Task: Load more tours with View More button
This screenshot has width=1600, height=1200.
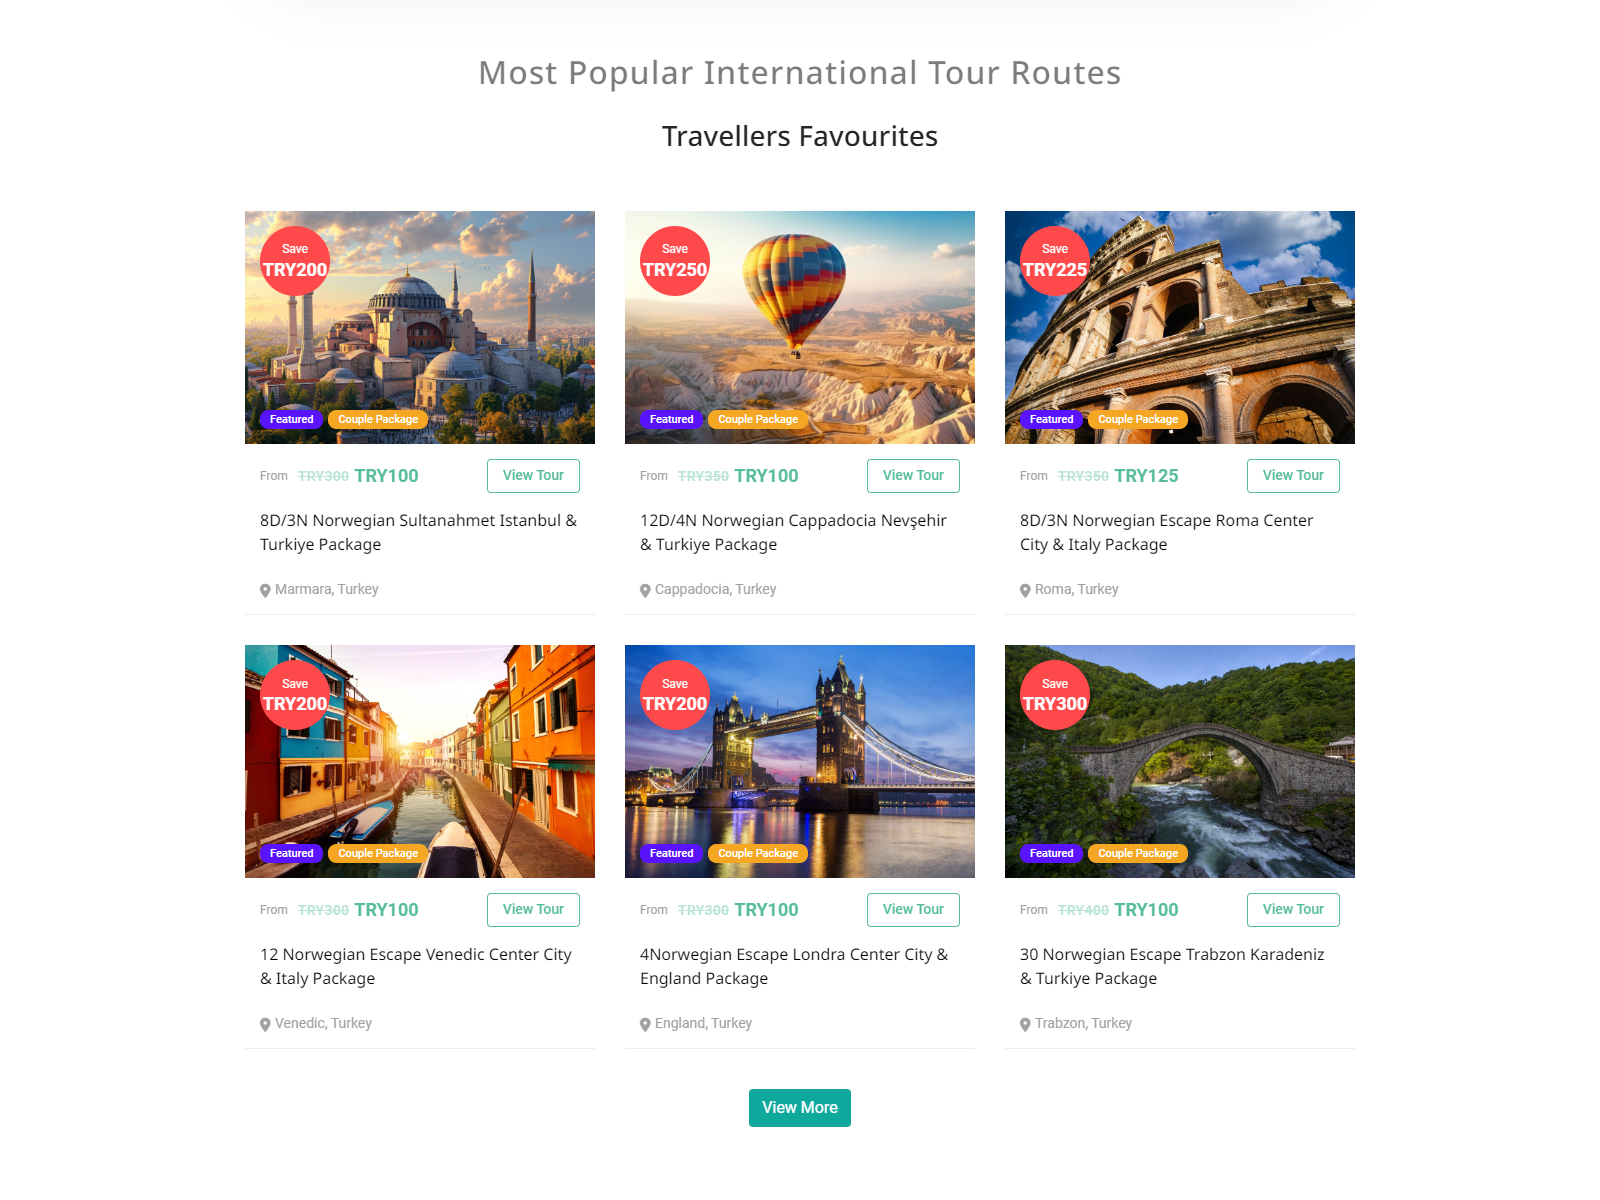Action: pos(800,1108)
